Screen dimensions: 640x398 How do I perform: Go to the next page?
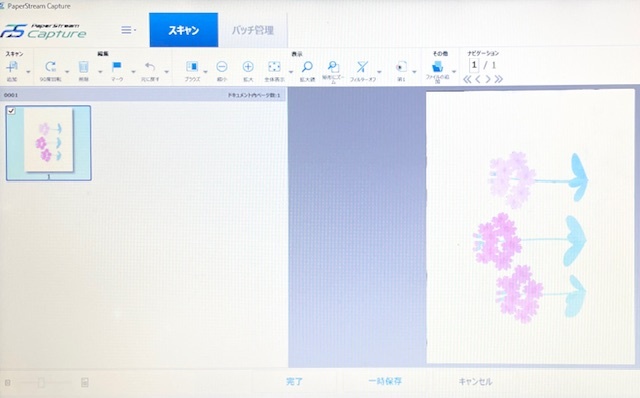pyautogui.click(x=488, y=79)
